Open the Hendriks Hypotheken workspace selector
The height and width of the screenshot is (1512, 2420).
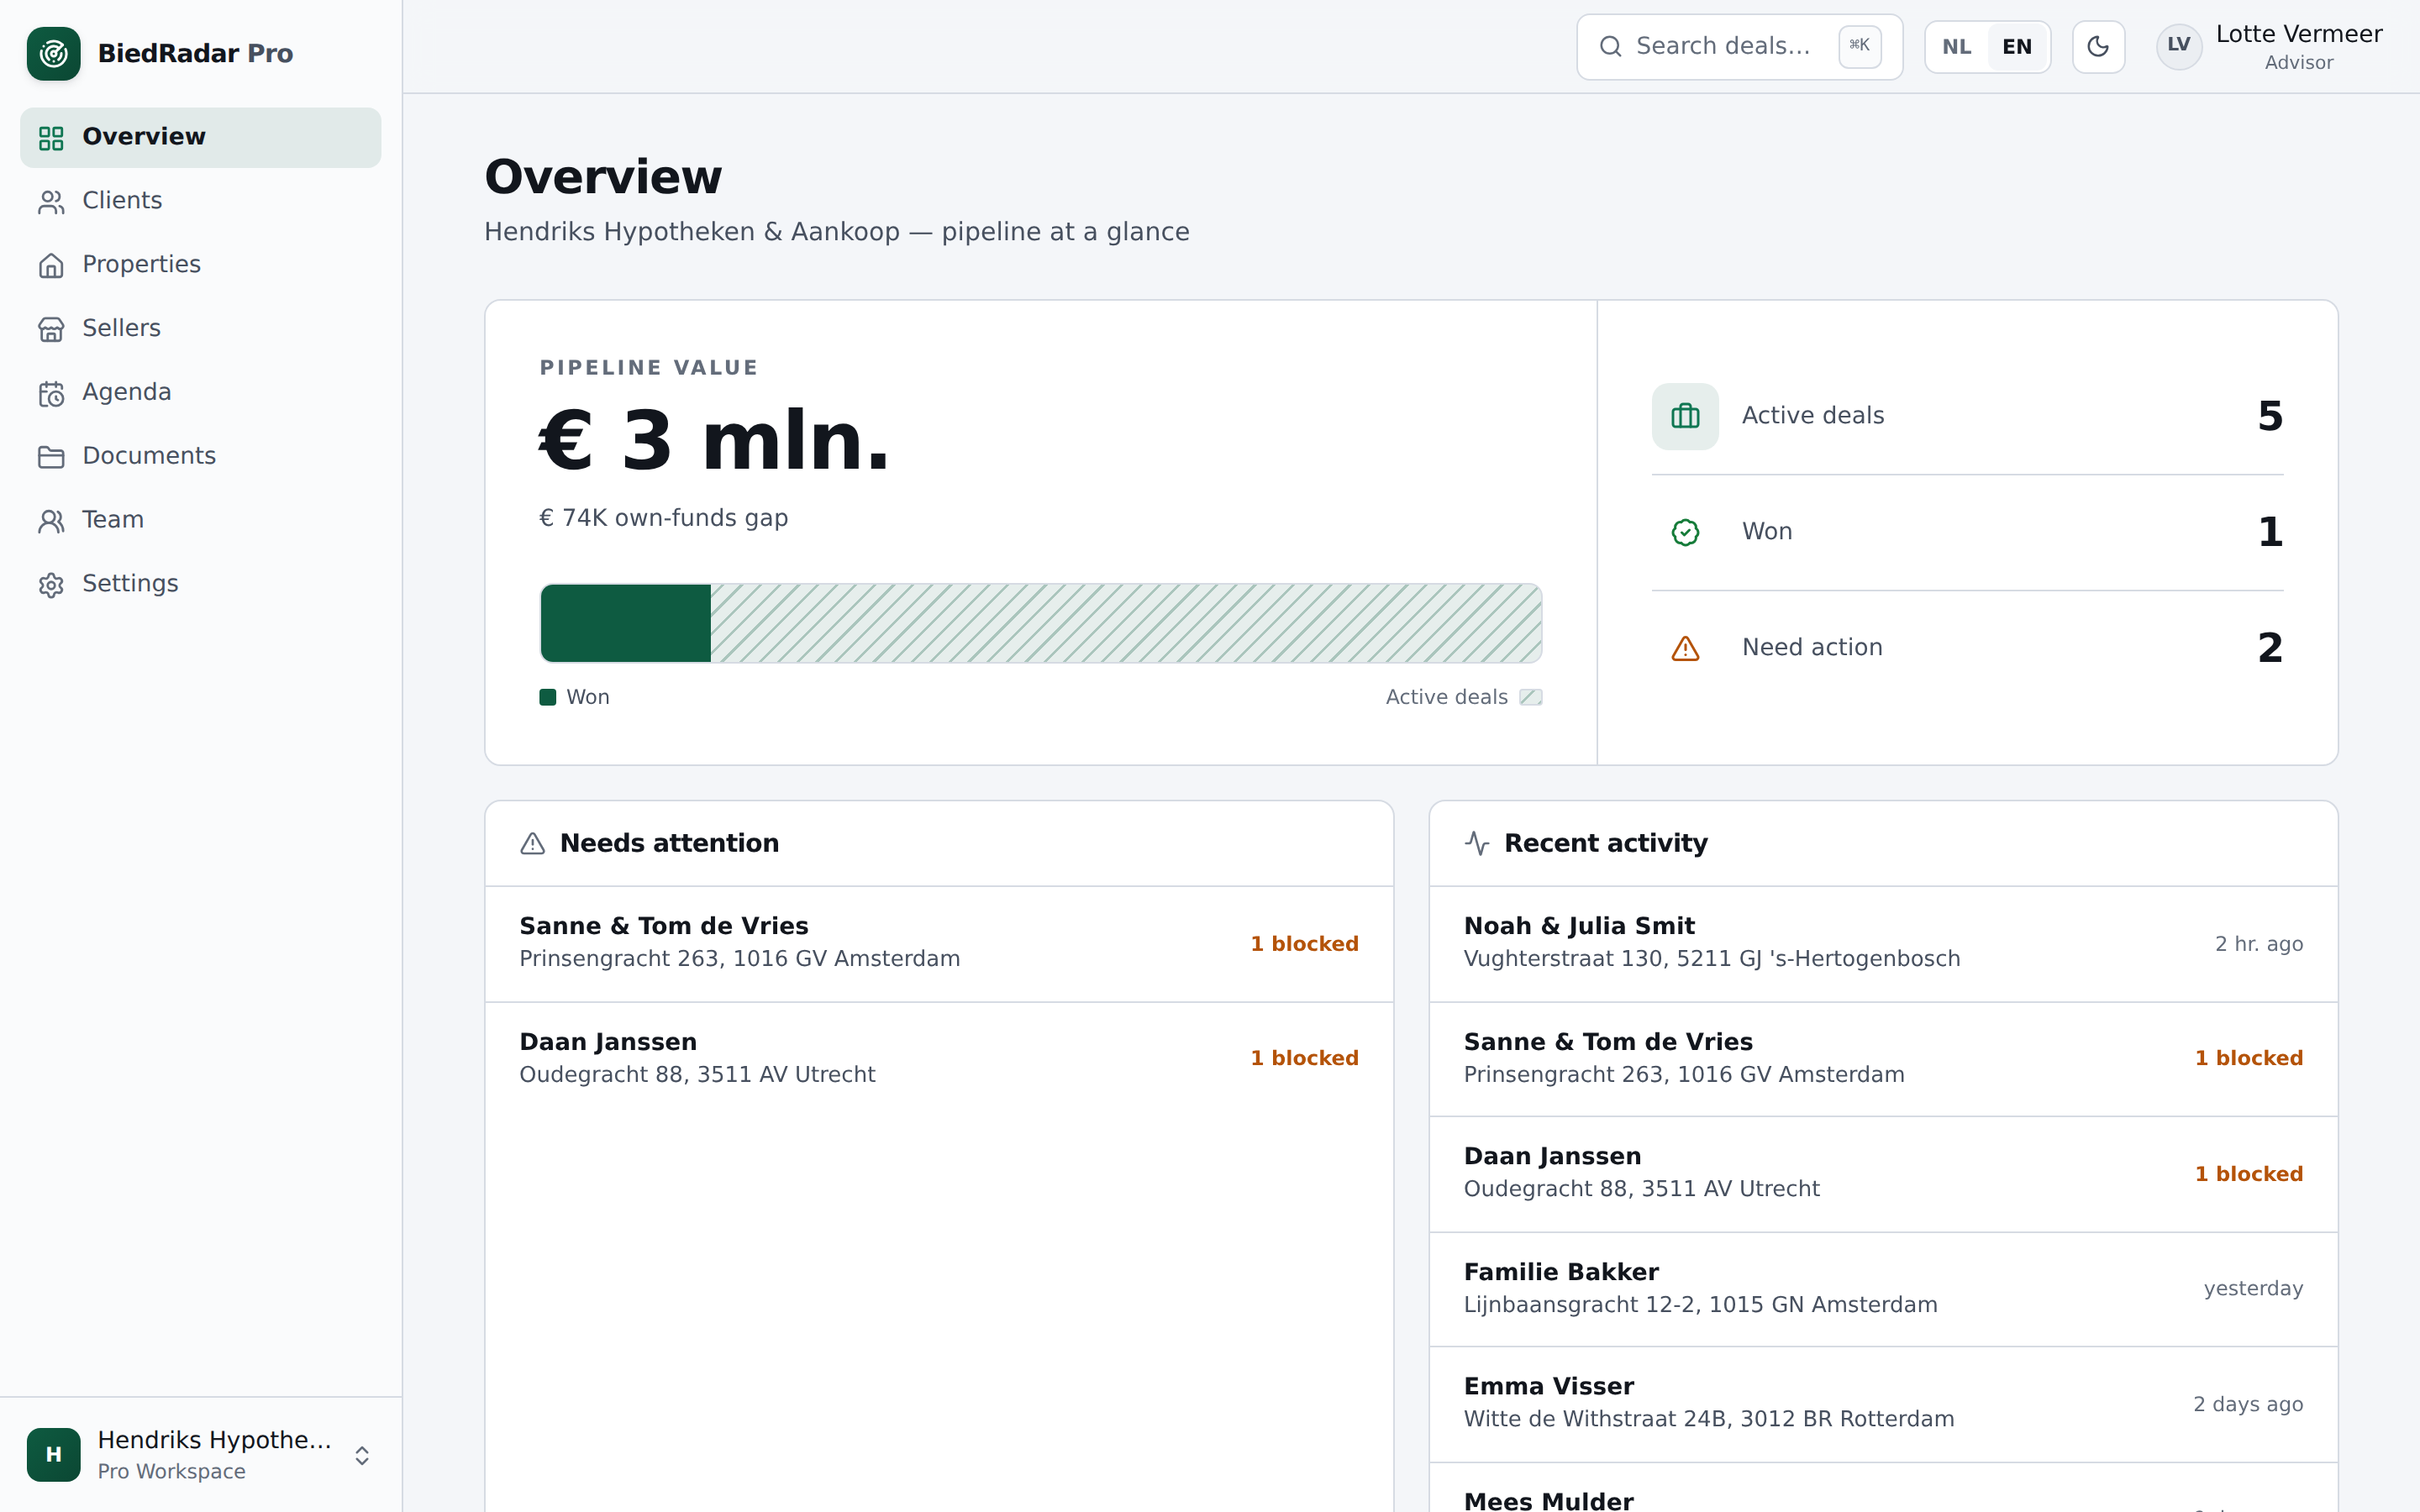[x=201, y=1454]
